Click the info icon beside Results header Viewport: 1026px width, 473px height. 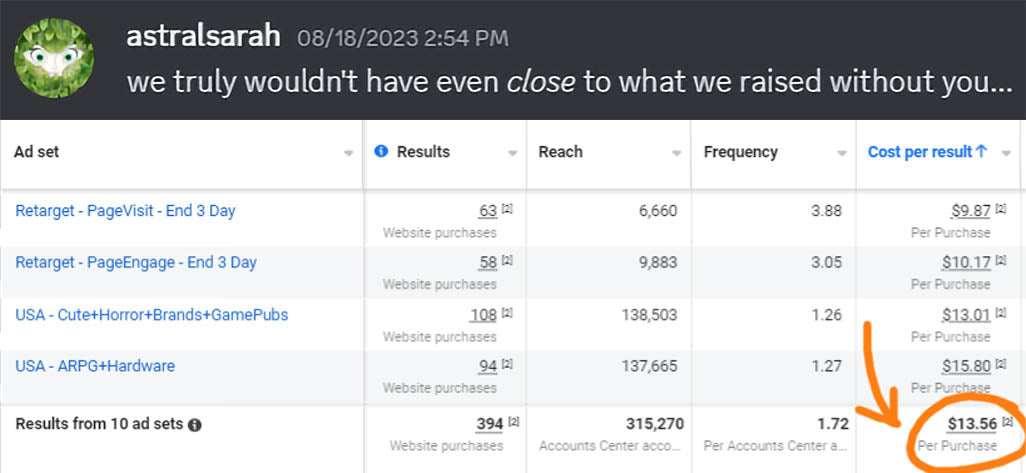point(381,152)
